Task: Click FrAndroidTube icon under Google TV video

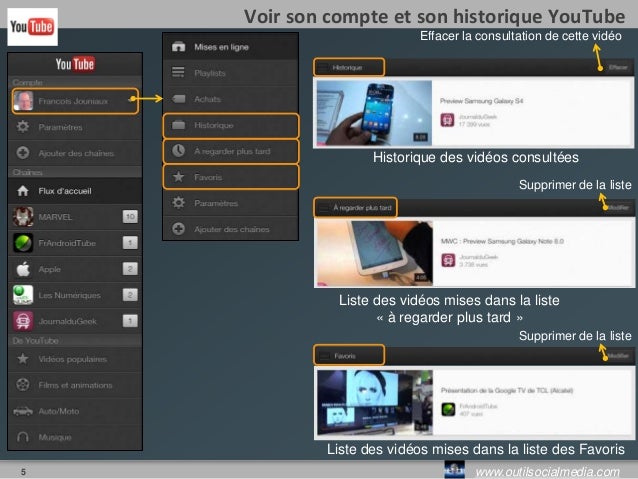Action: tap(448, 409)
